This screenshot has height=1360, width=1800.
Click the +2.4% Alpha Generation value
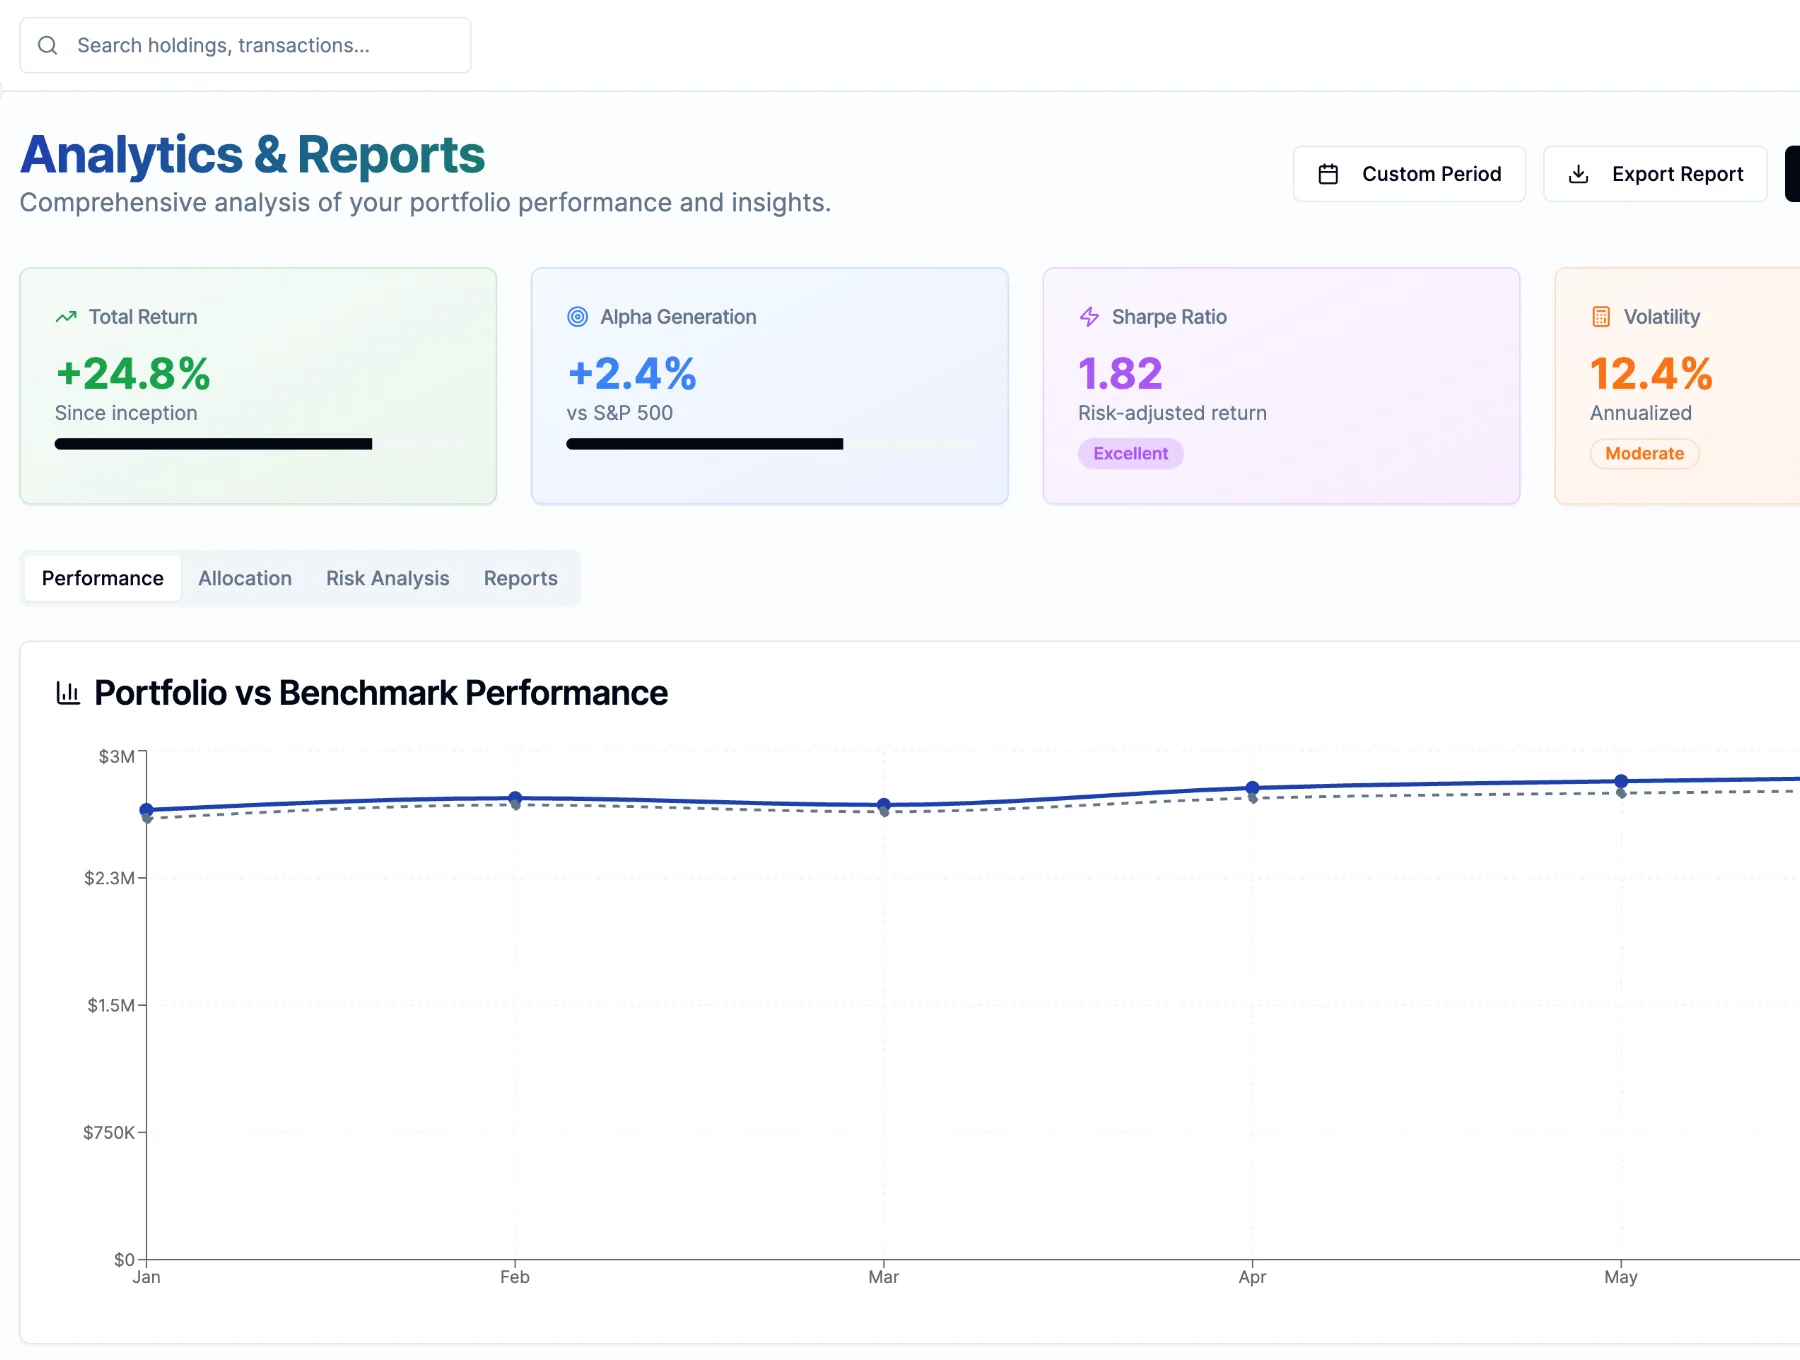coord(632,374)
